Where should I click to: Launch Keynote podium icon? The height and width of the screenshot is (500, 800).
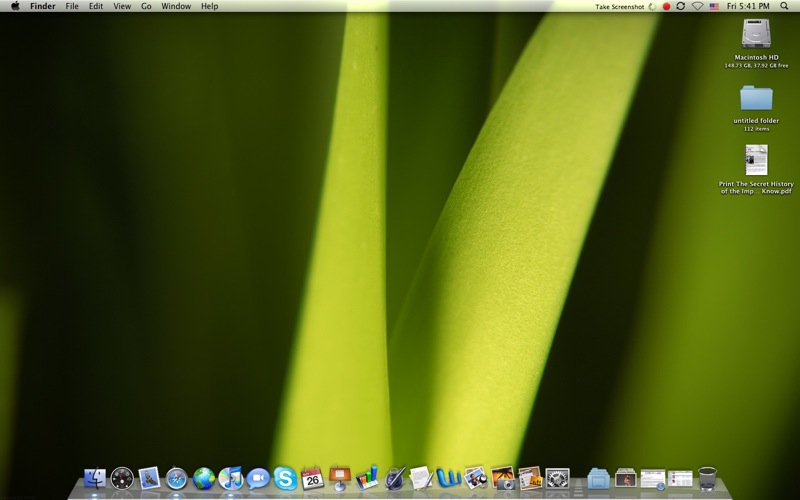click(x=340, y=478)
